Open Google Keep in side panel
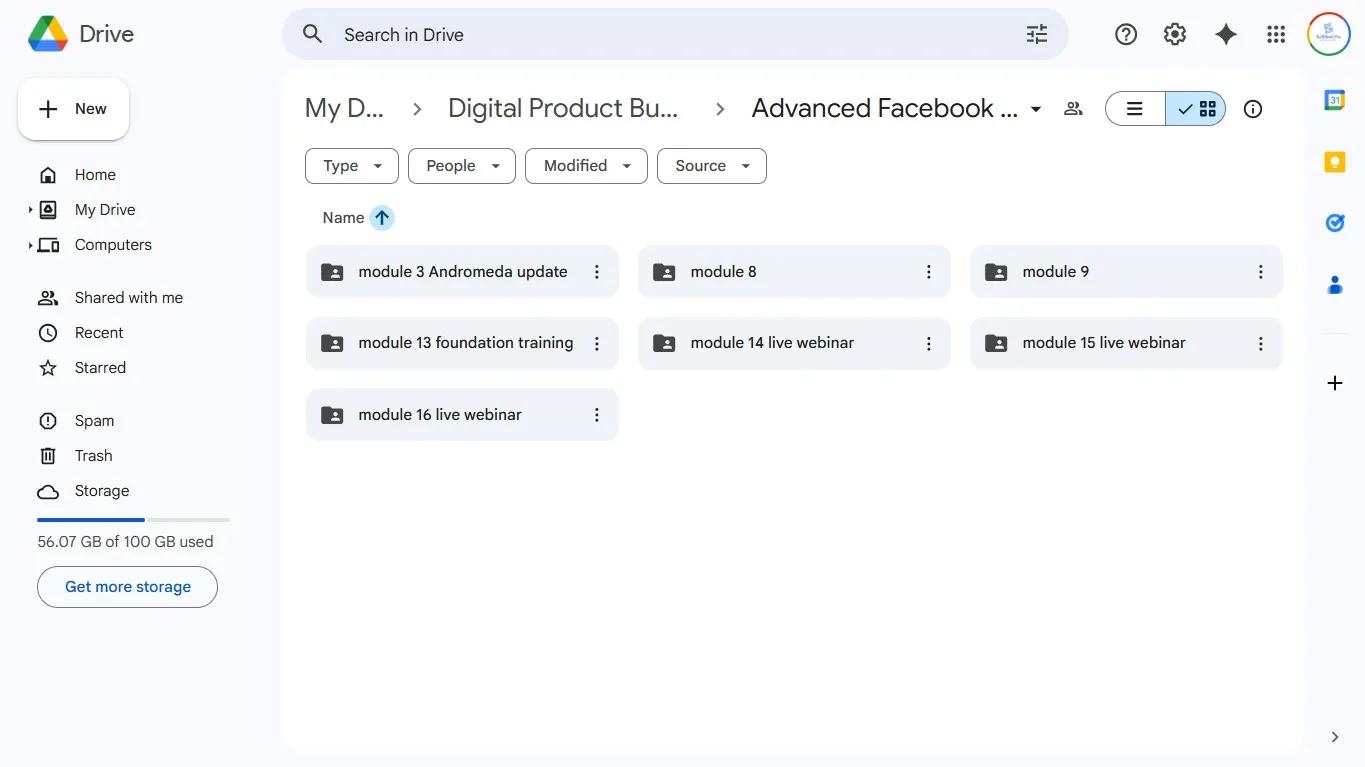The image size is (1365, 767). (1334, 162)
